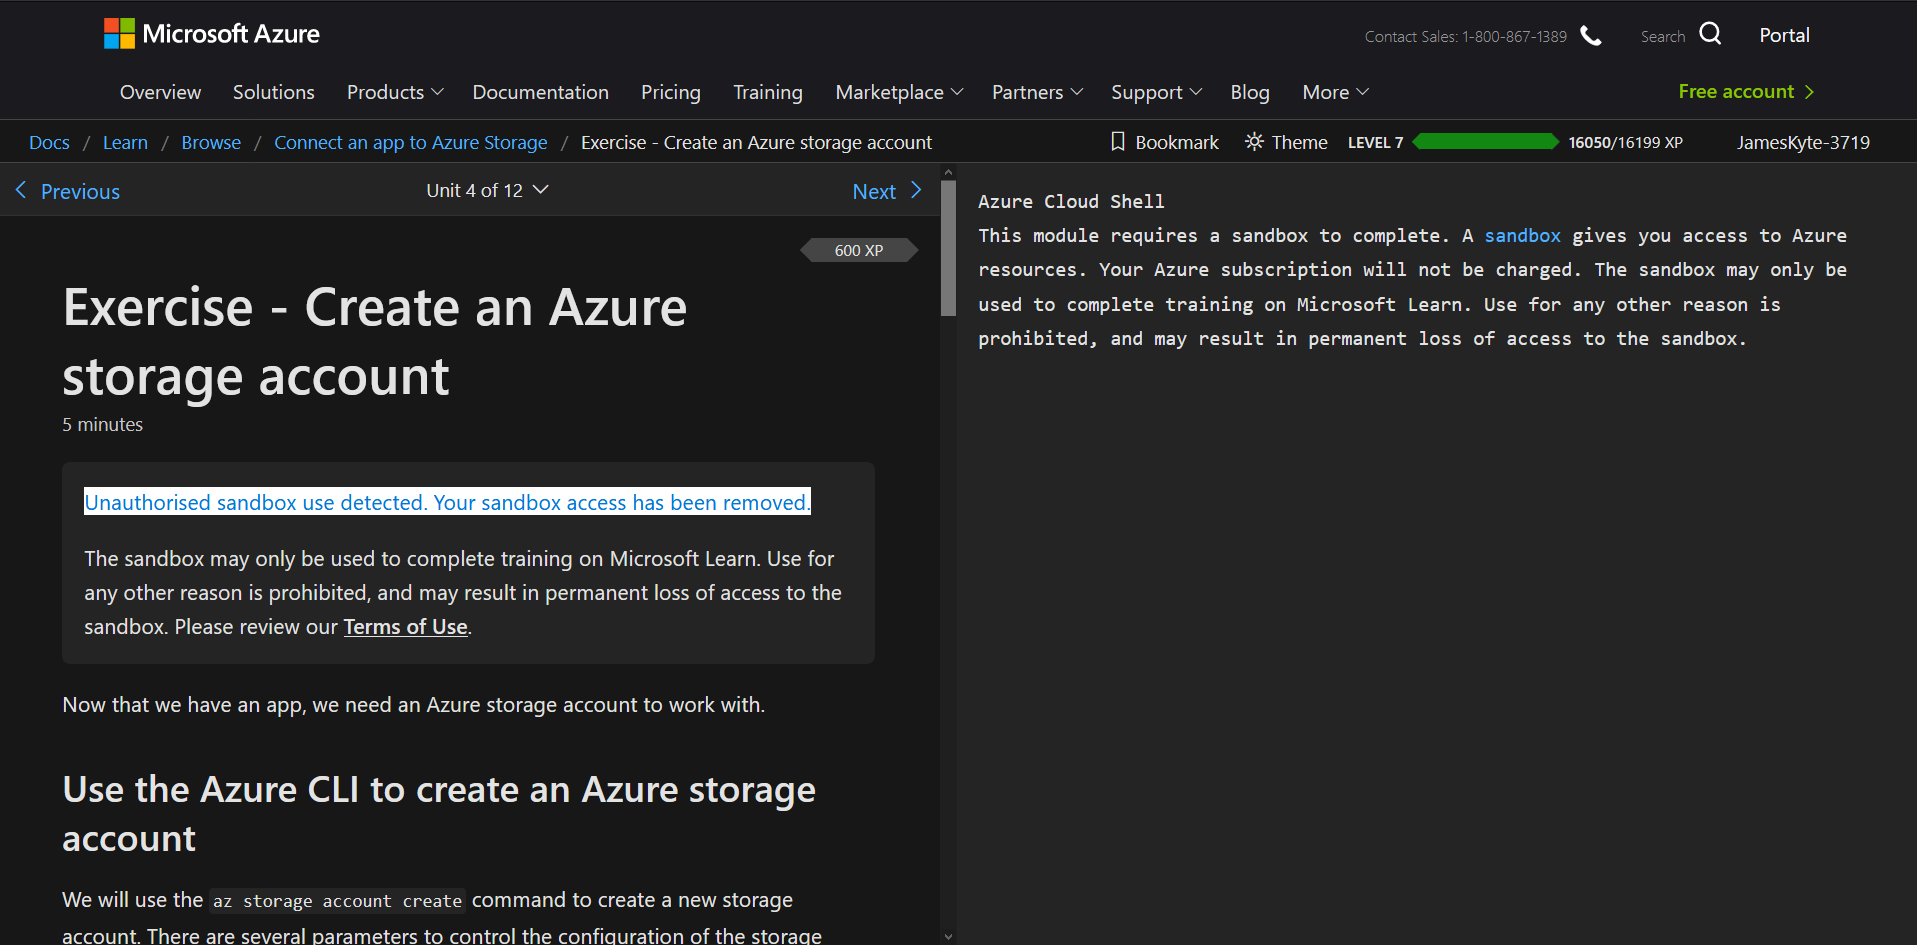1917x945 pixels.
Task: Click the Use the Azure CLI heading
Action: (x=439, y=813)
